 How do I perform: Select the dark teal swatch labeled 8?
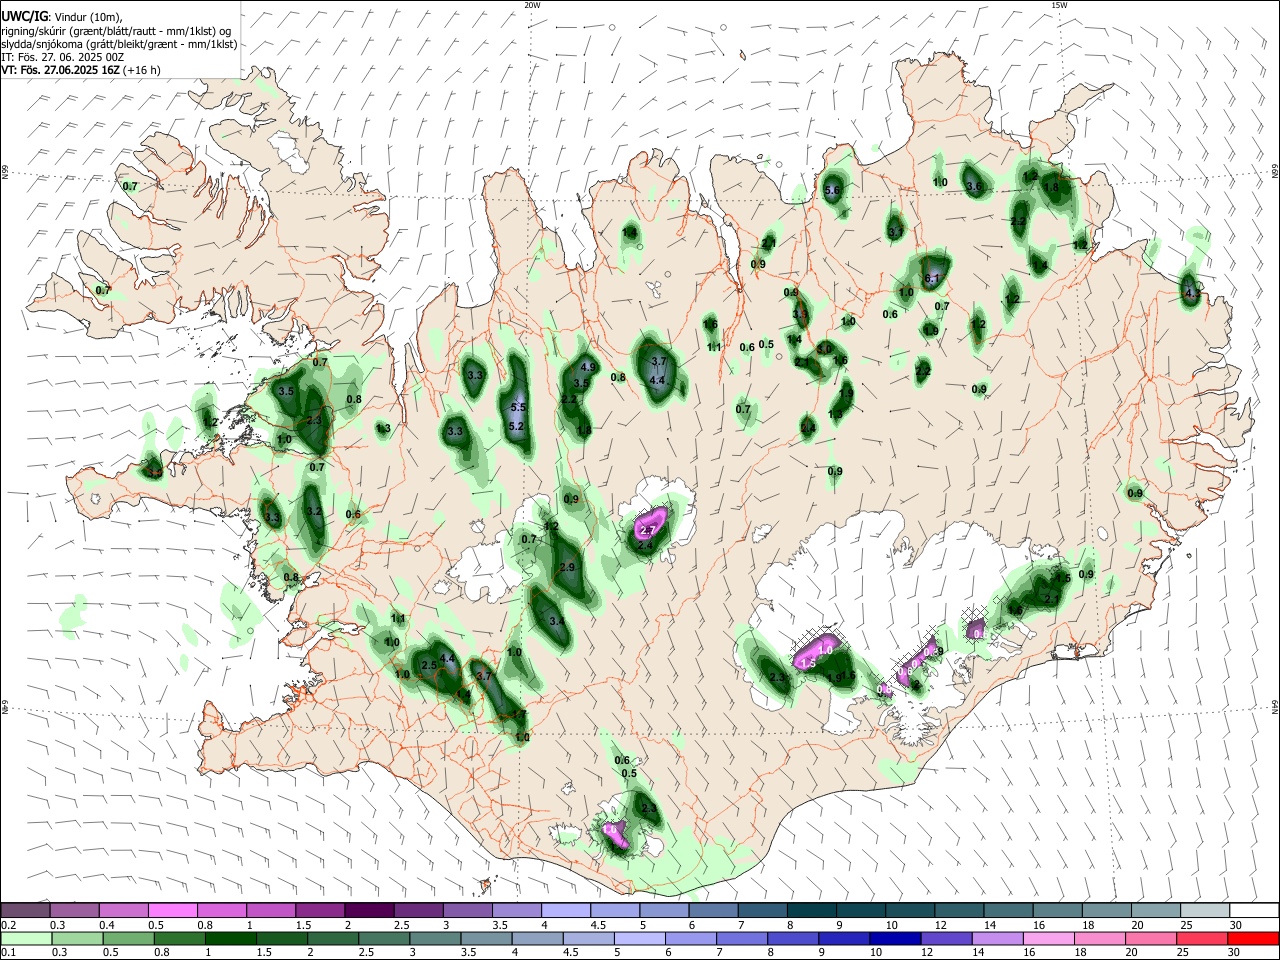pyautogui.click(x=810, y=910)
